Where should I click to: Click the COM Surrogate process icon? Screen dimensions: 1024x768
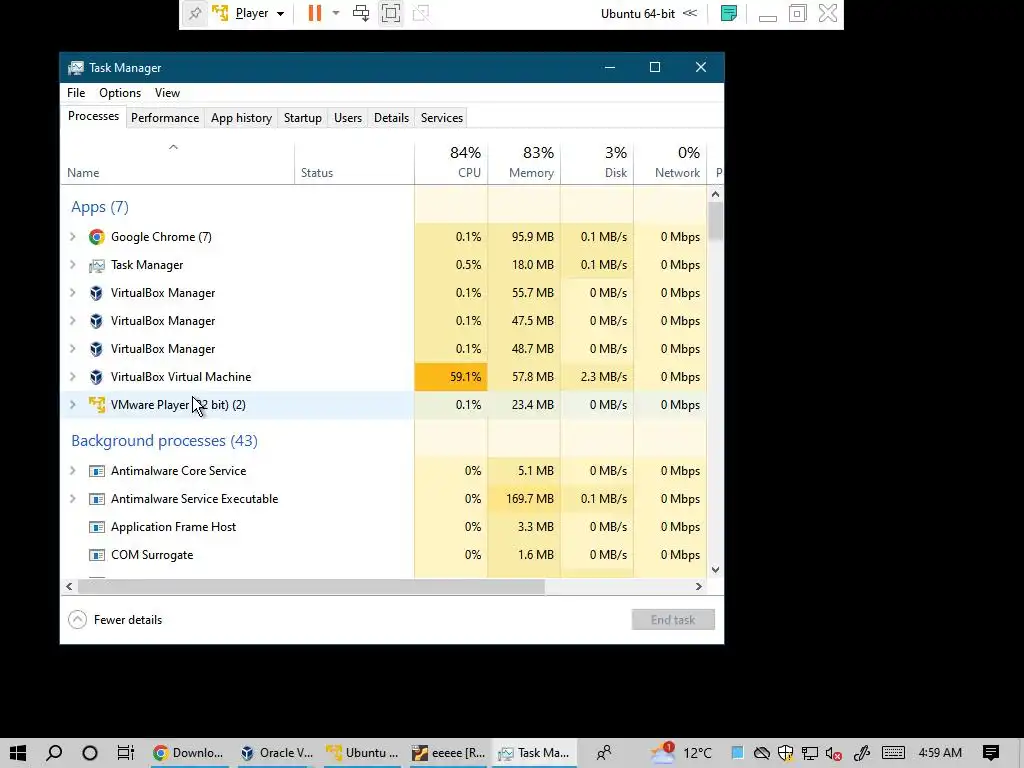[x=97, y=555]
